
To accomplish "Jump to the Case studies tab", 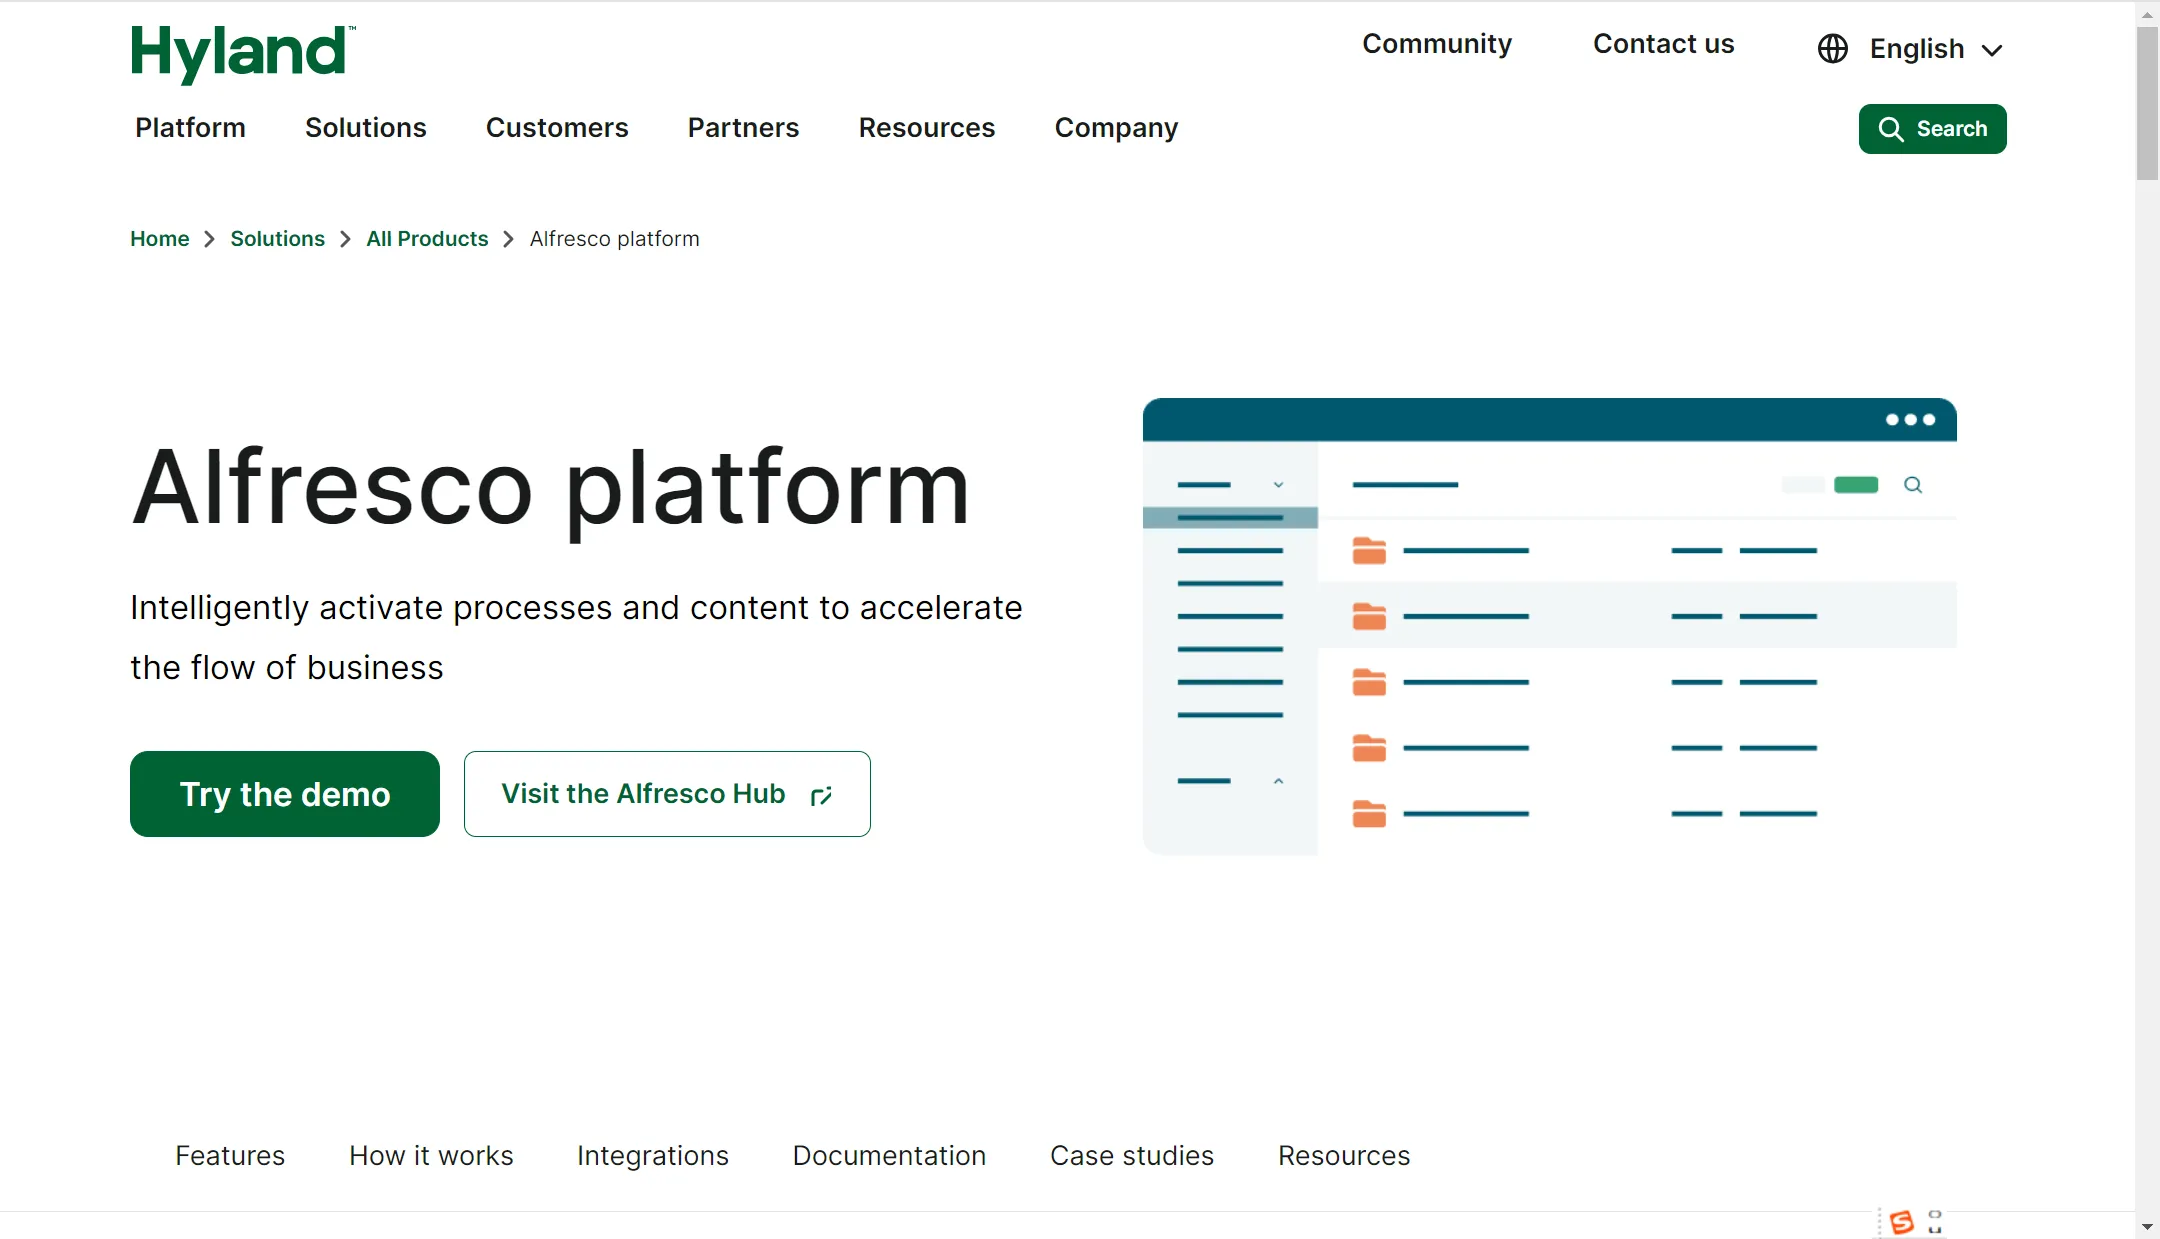I will (x=1131, y=1156).
